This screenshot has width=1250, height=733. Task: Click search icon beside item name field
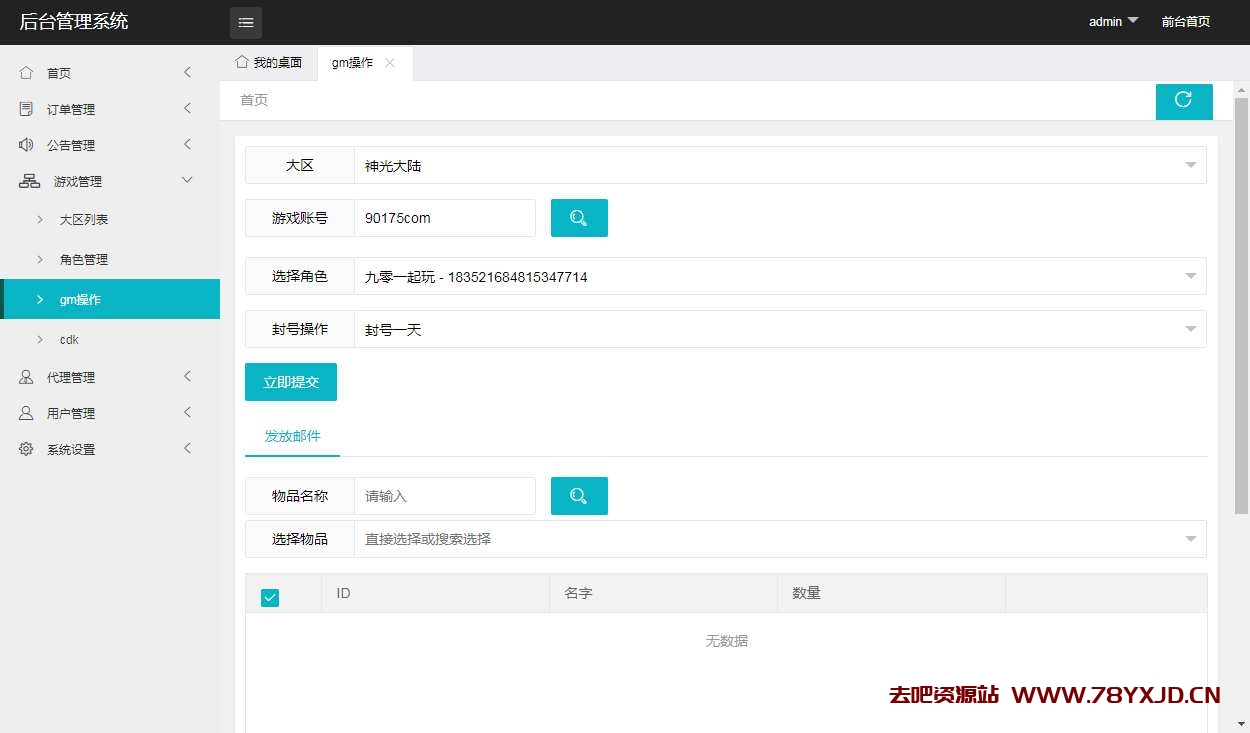point(579,496)
